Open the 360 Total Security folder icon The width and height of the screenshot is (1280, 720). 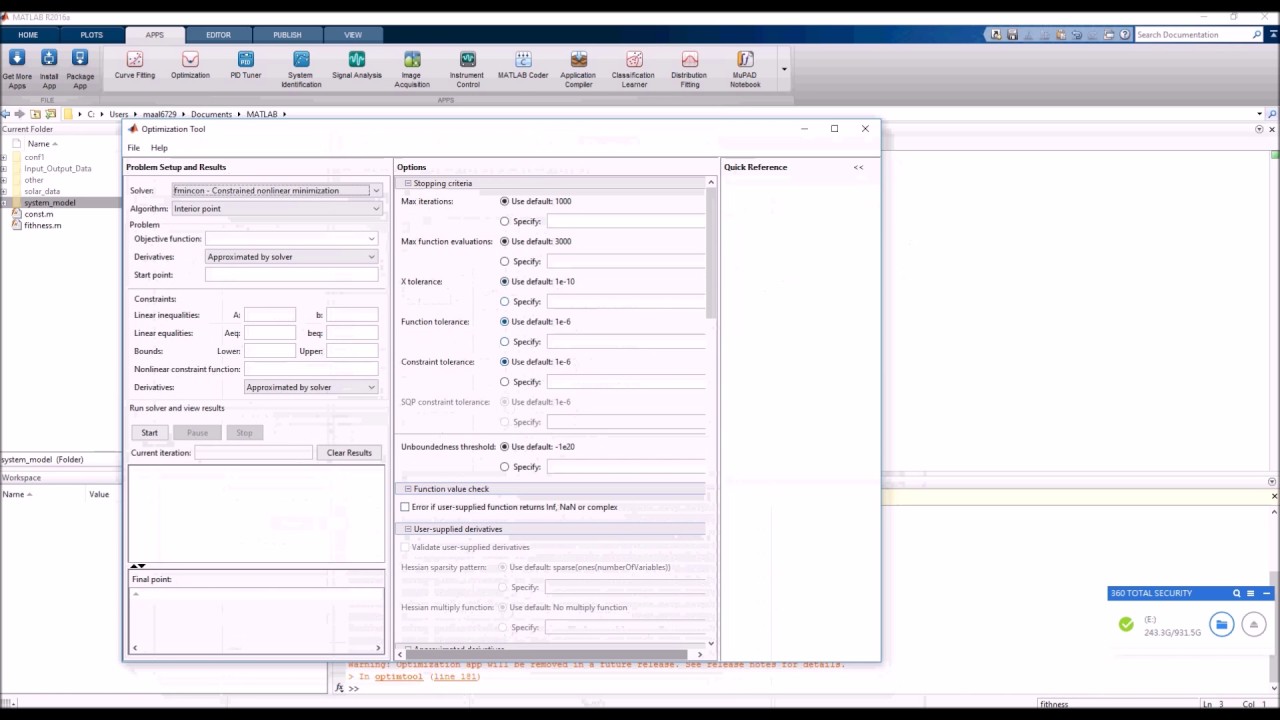click(1221, 625)
